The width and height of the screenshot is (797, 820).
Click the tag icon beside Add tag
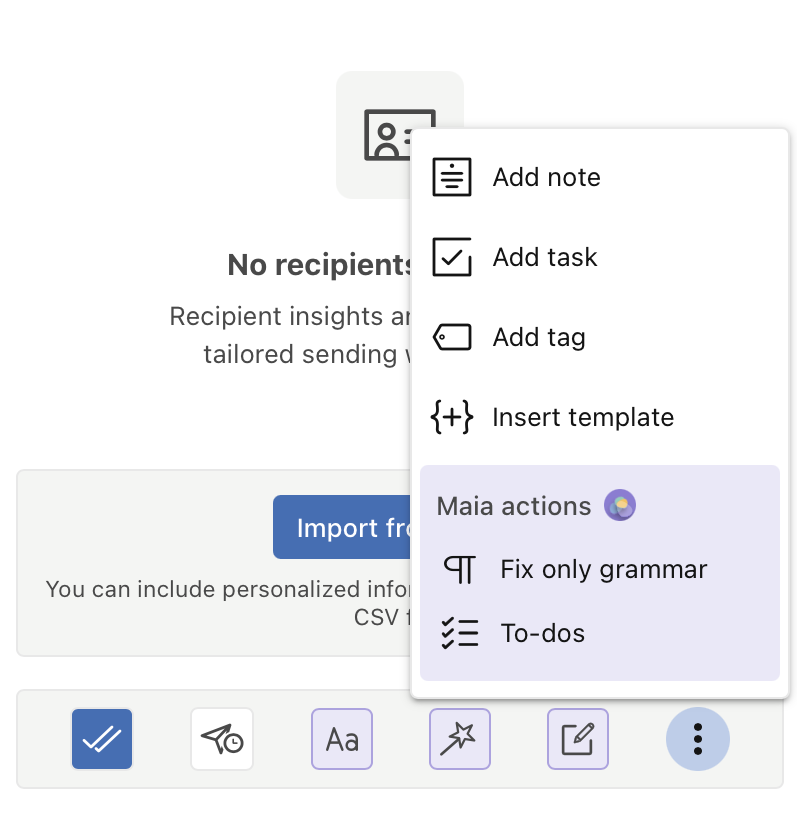[452, 337]
